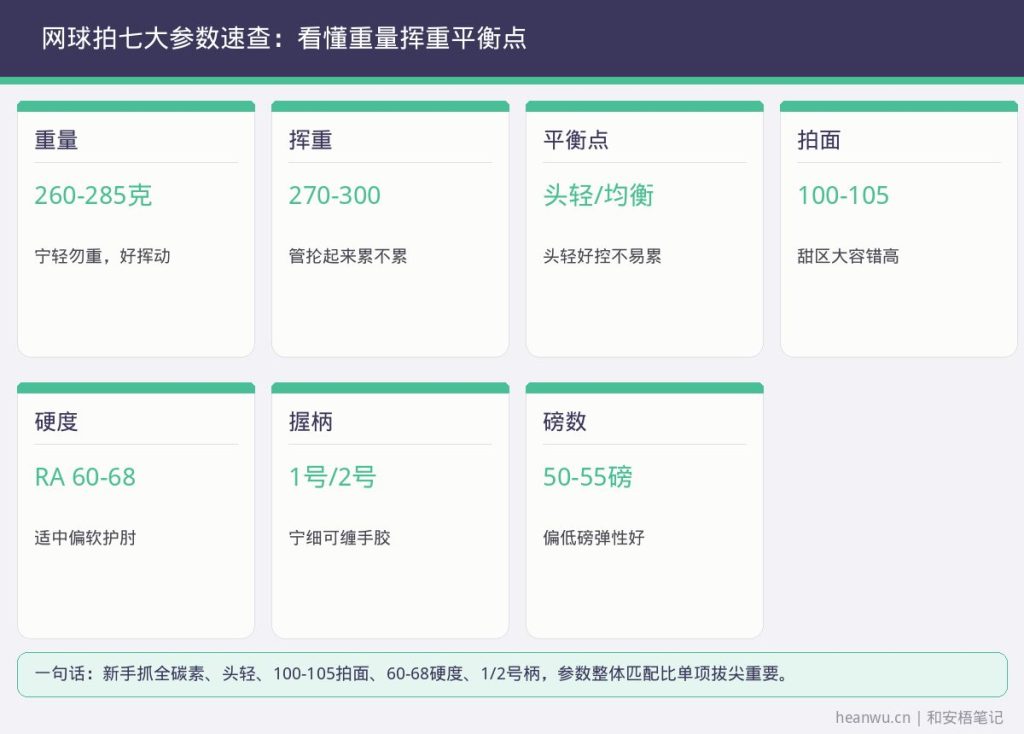Select the 握柄 card heading
Viewport: 1024px width, 734px height.
(x=310, y=422)
